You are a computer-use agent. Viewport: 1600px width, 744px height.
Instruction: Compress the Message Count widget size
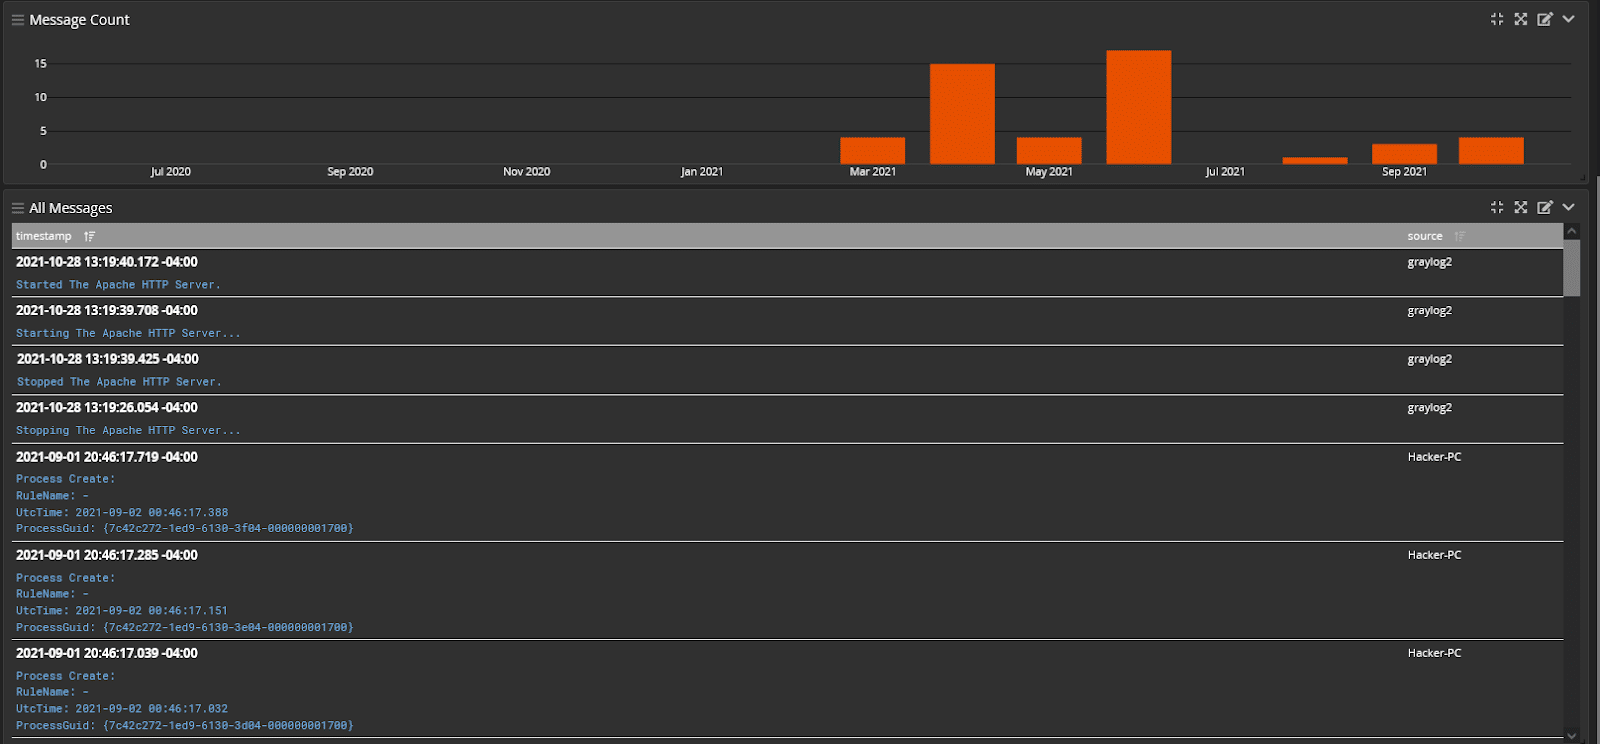[x=1497, y=19]
